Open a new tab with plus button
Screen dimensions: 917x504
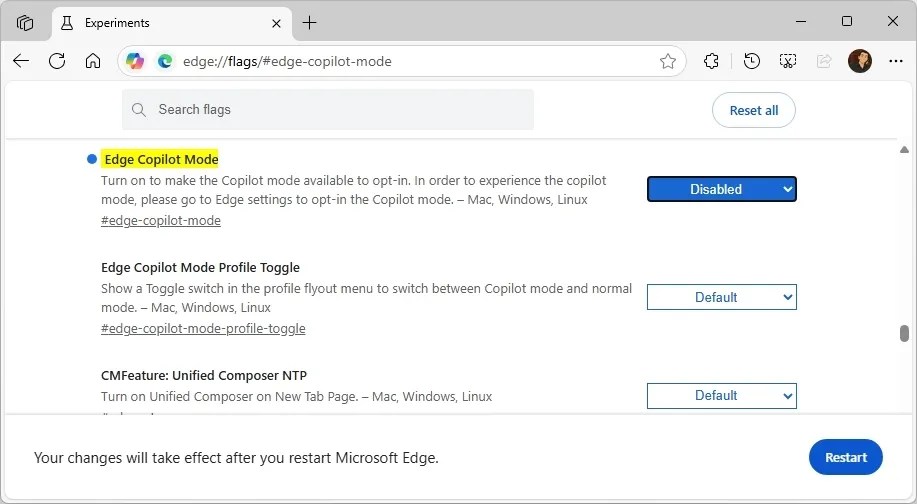tap(310, 22)
